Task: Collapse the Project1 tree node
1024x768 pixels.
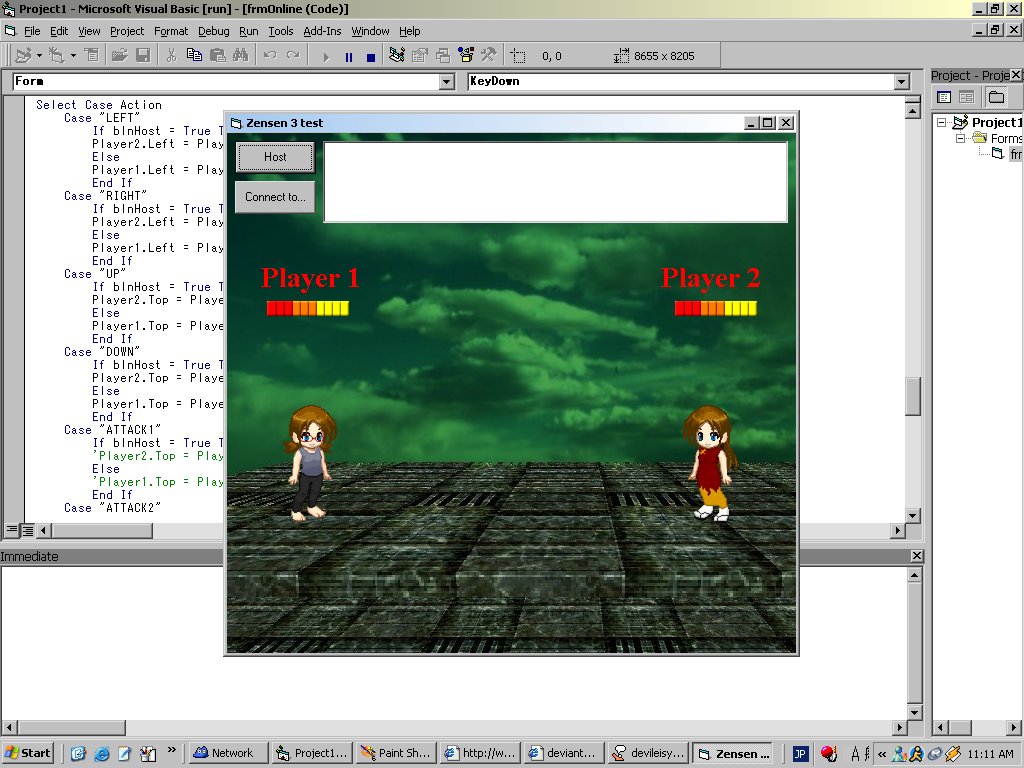Action: [942, 122]
